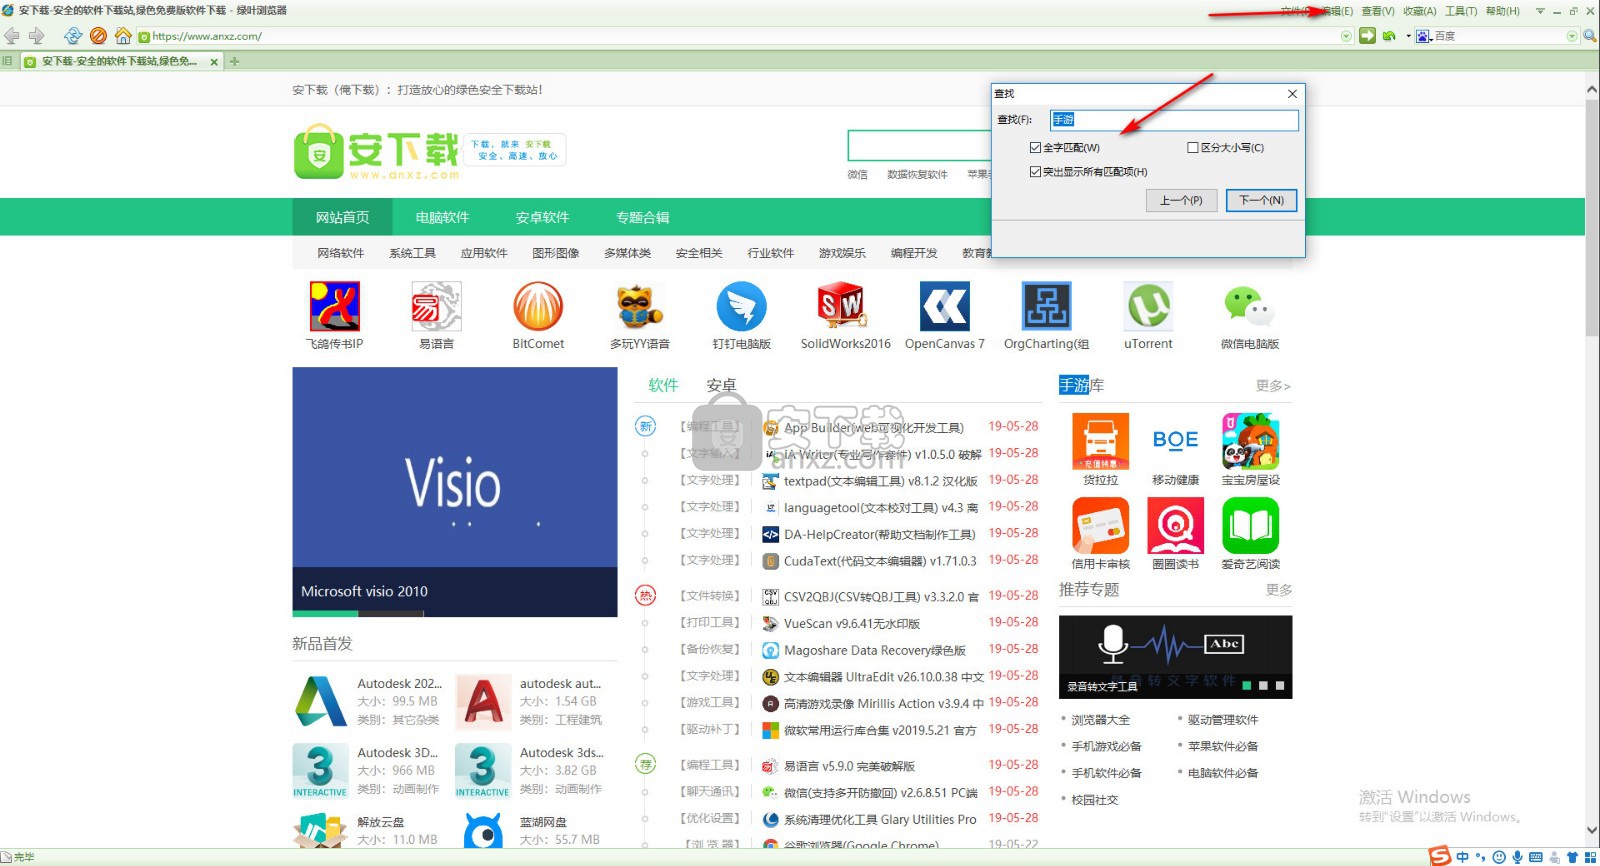This screenshot has height=866, width=1600.
Task: Open the 驱动管理软件 topic link
Action: (1223, 720)
